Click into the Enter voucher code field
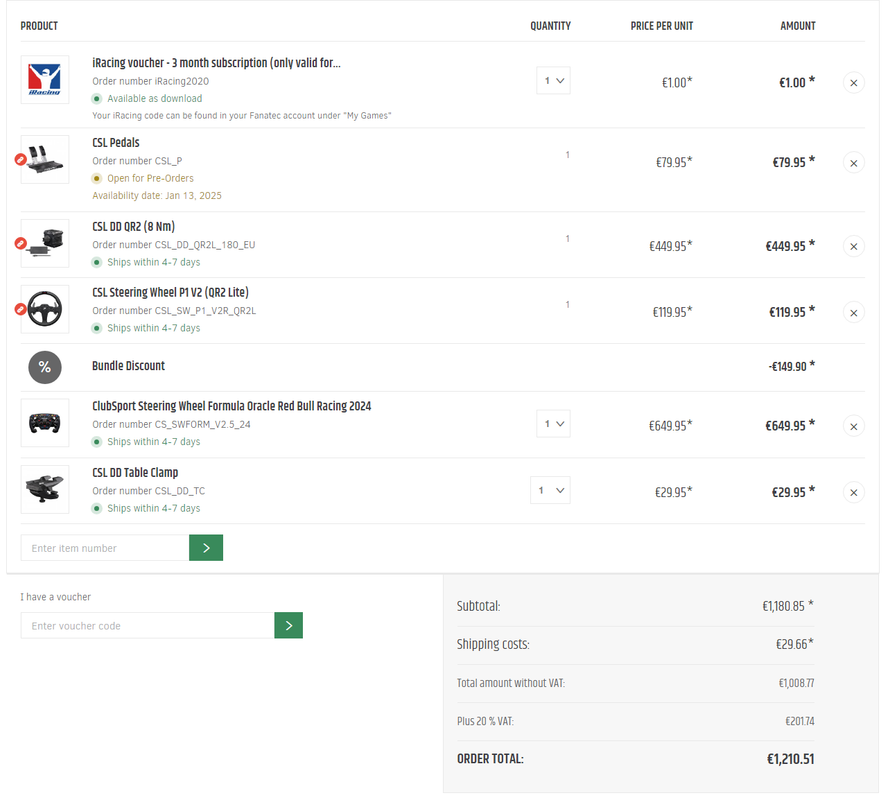This screenshot has height=800, width=890. pyautogui.click(x=147, y=626)
